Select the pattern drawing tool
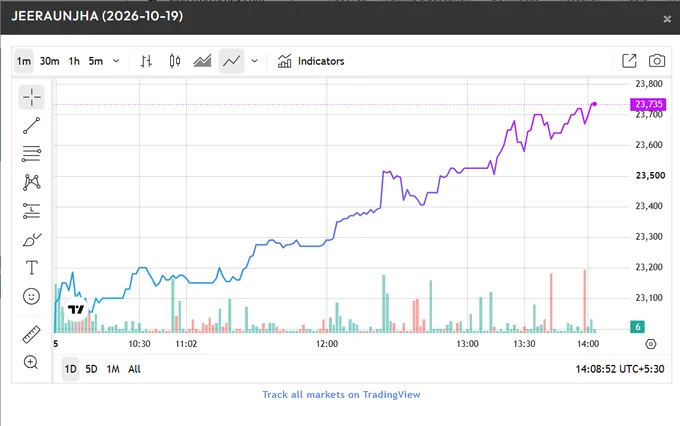The height and width of the screenshot is (426, 680). 32,182
